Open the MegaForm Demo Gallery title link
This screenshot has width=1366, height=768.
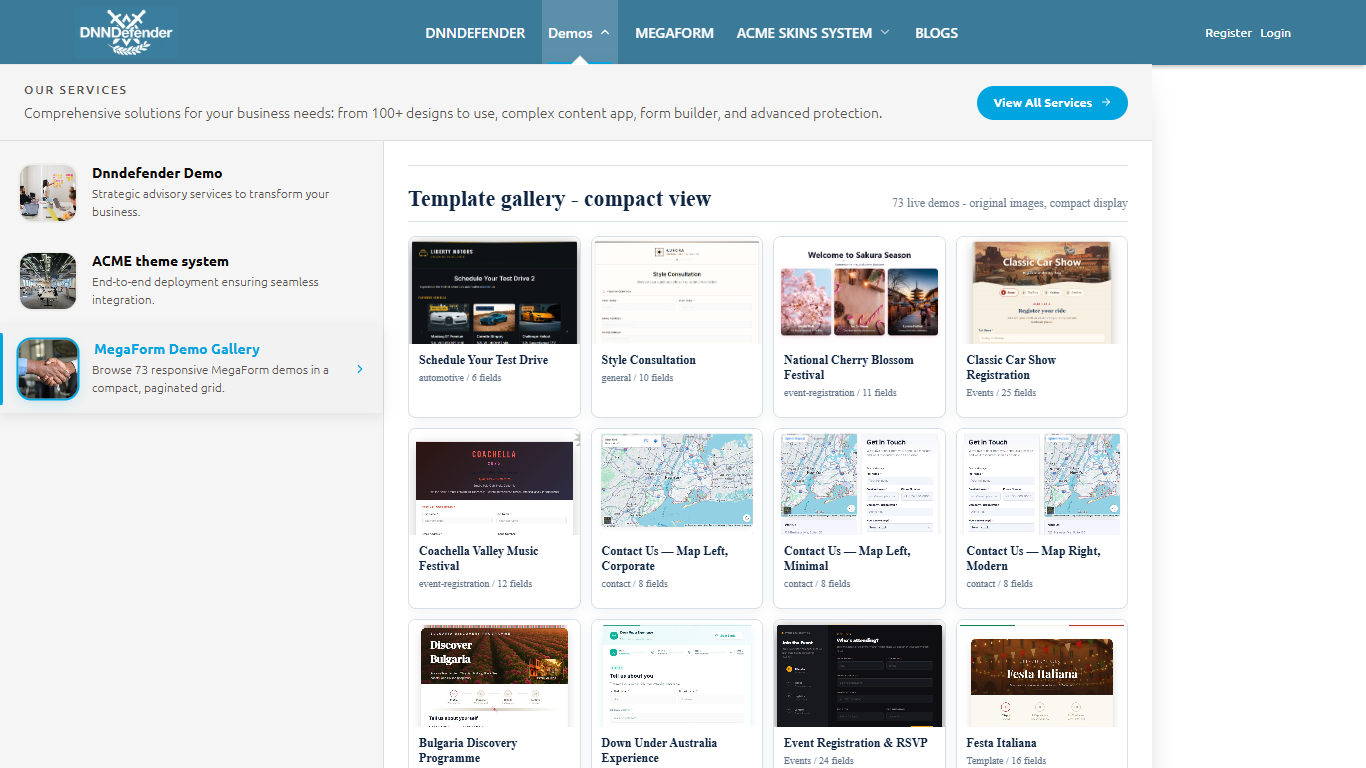coord(177,349)
